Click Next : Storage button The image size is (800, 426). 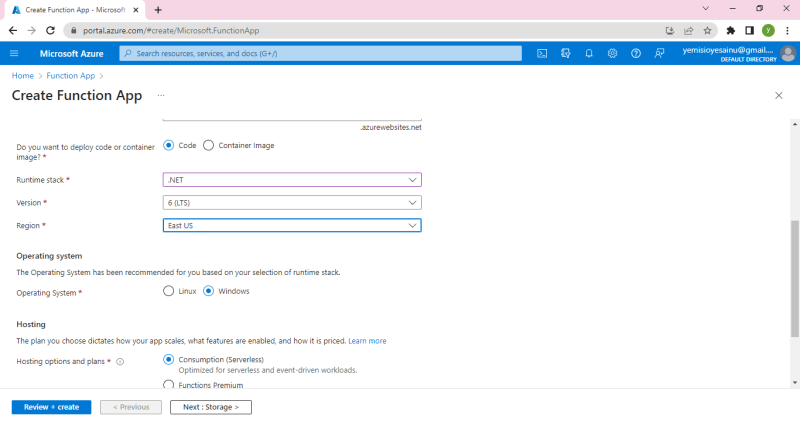coord(211,407)
